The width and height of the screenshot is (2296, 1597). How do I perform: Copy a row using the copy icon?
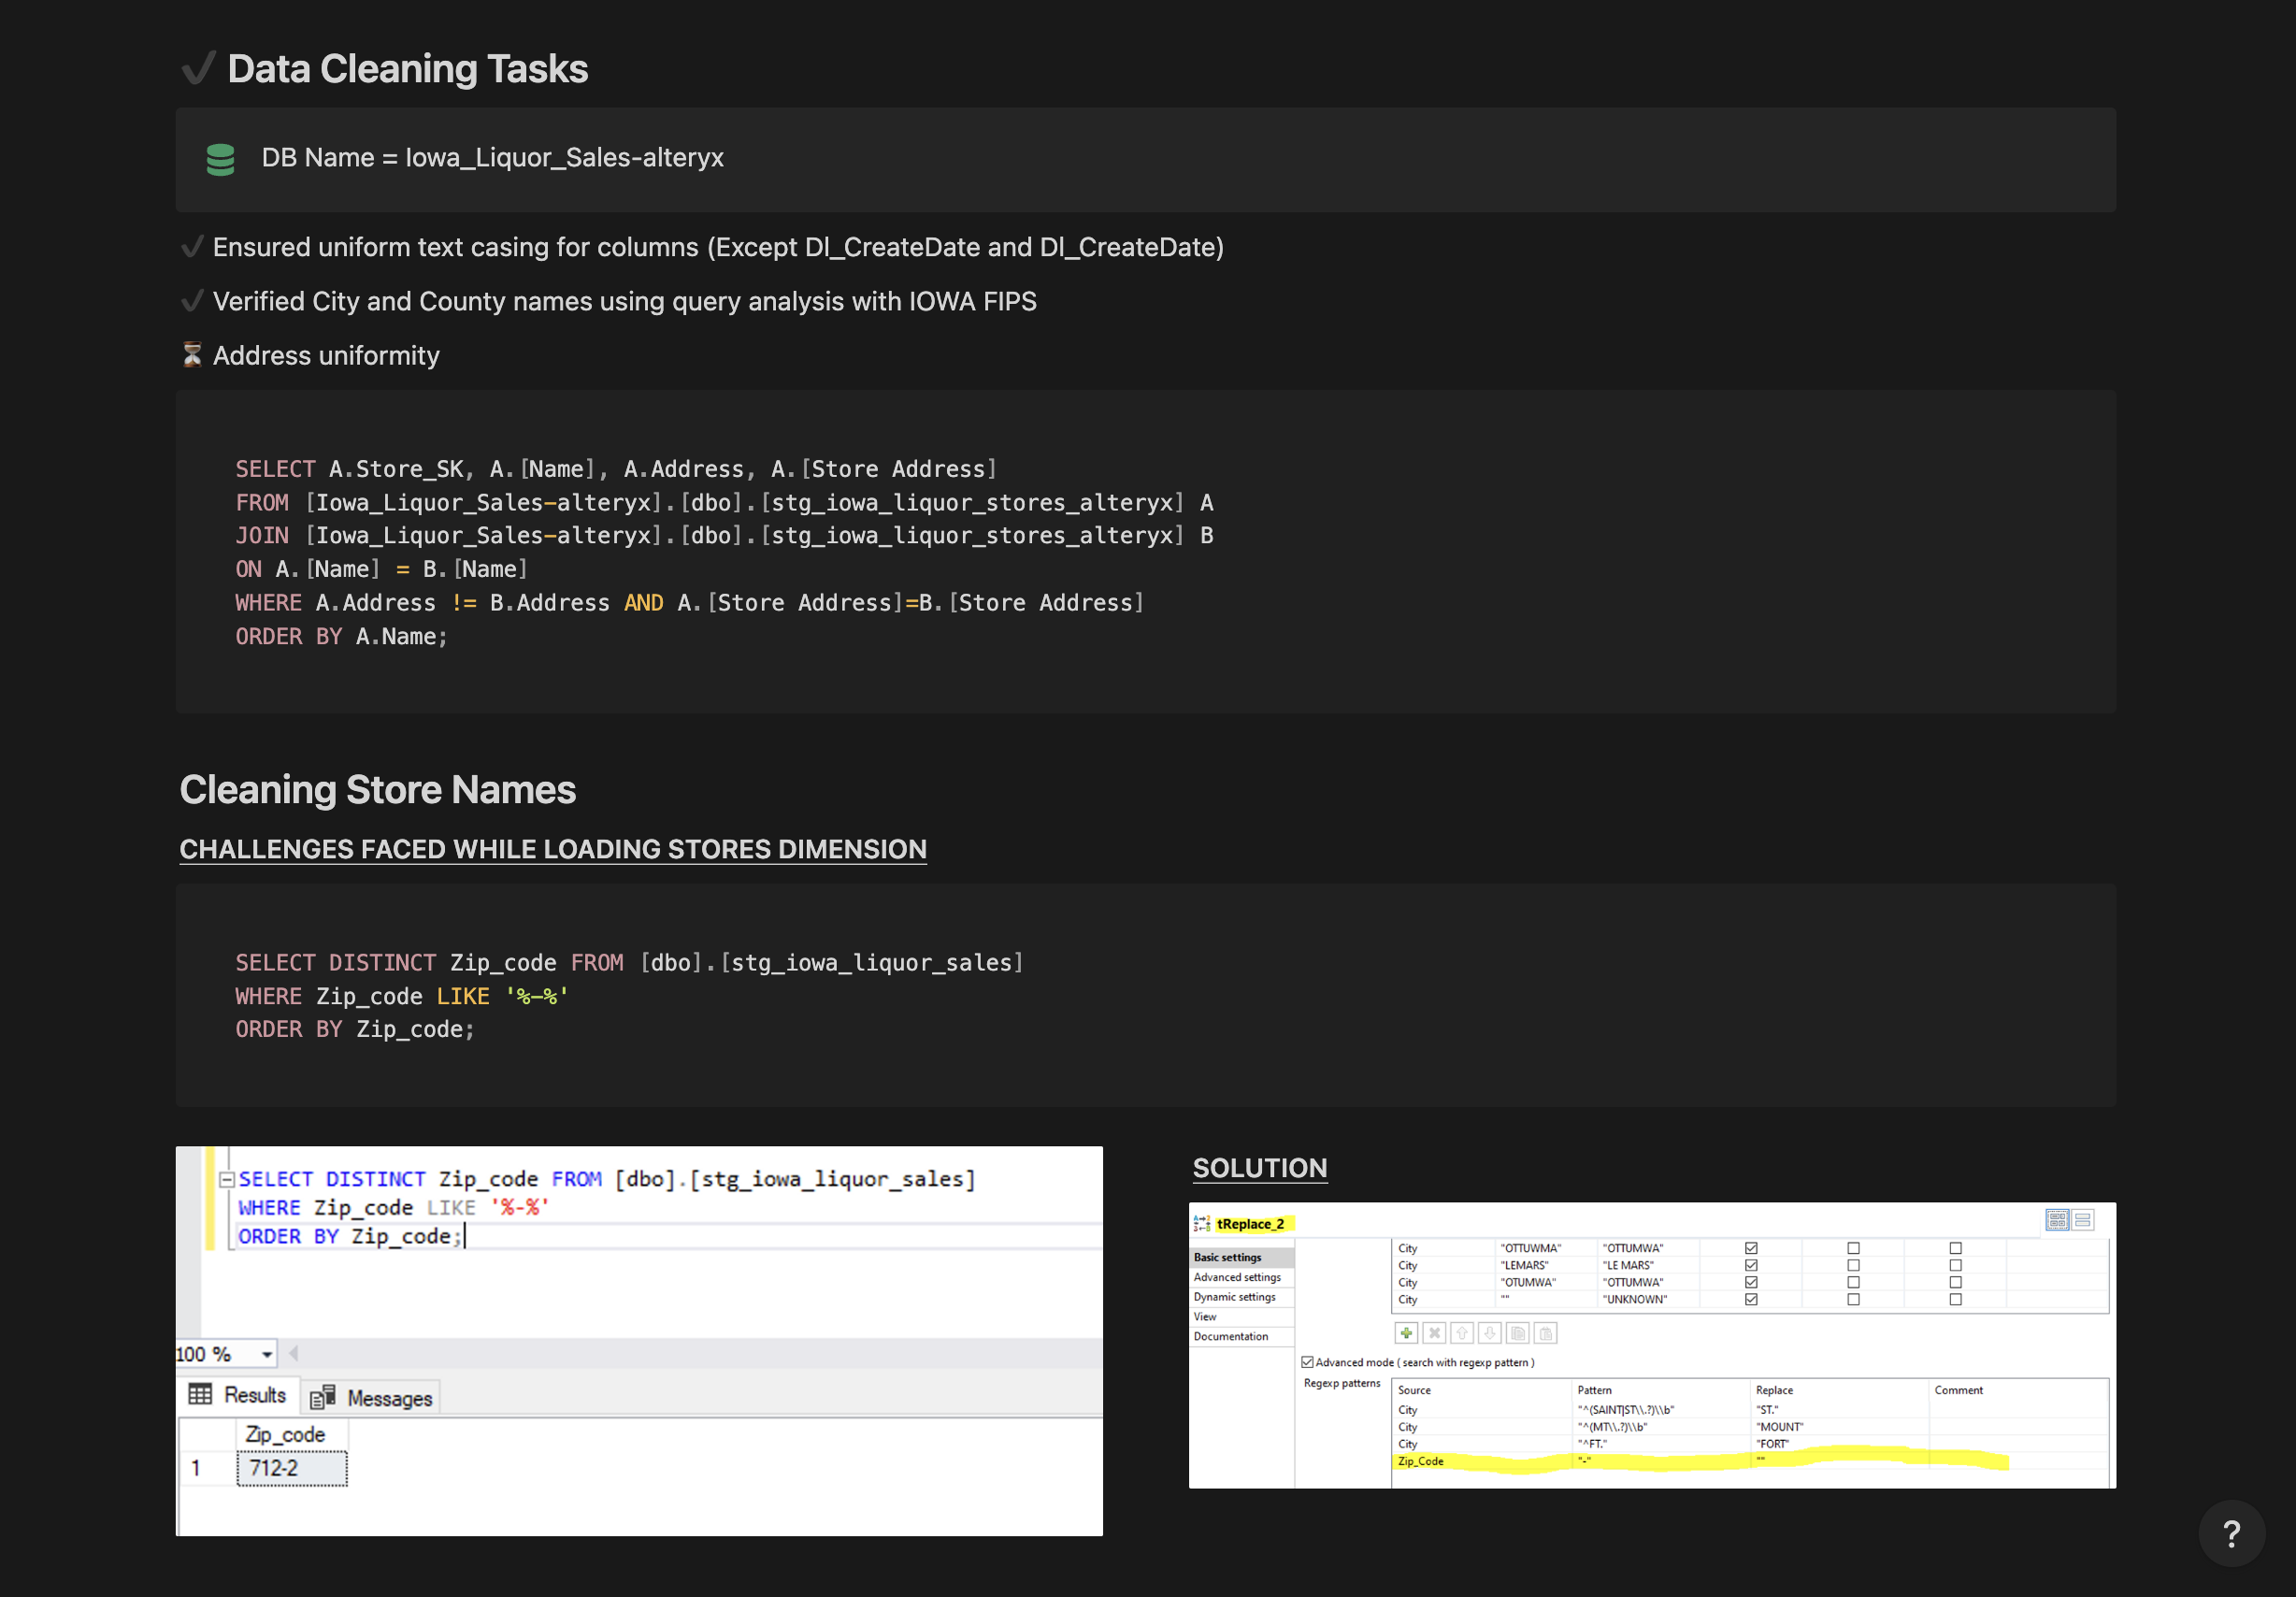pos(1518,1334)
